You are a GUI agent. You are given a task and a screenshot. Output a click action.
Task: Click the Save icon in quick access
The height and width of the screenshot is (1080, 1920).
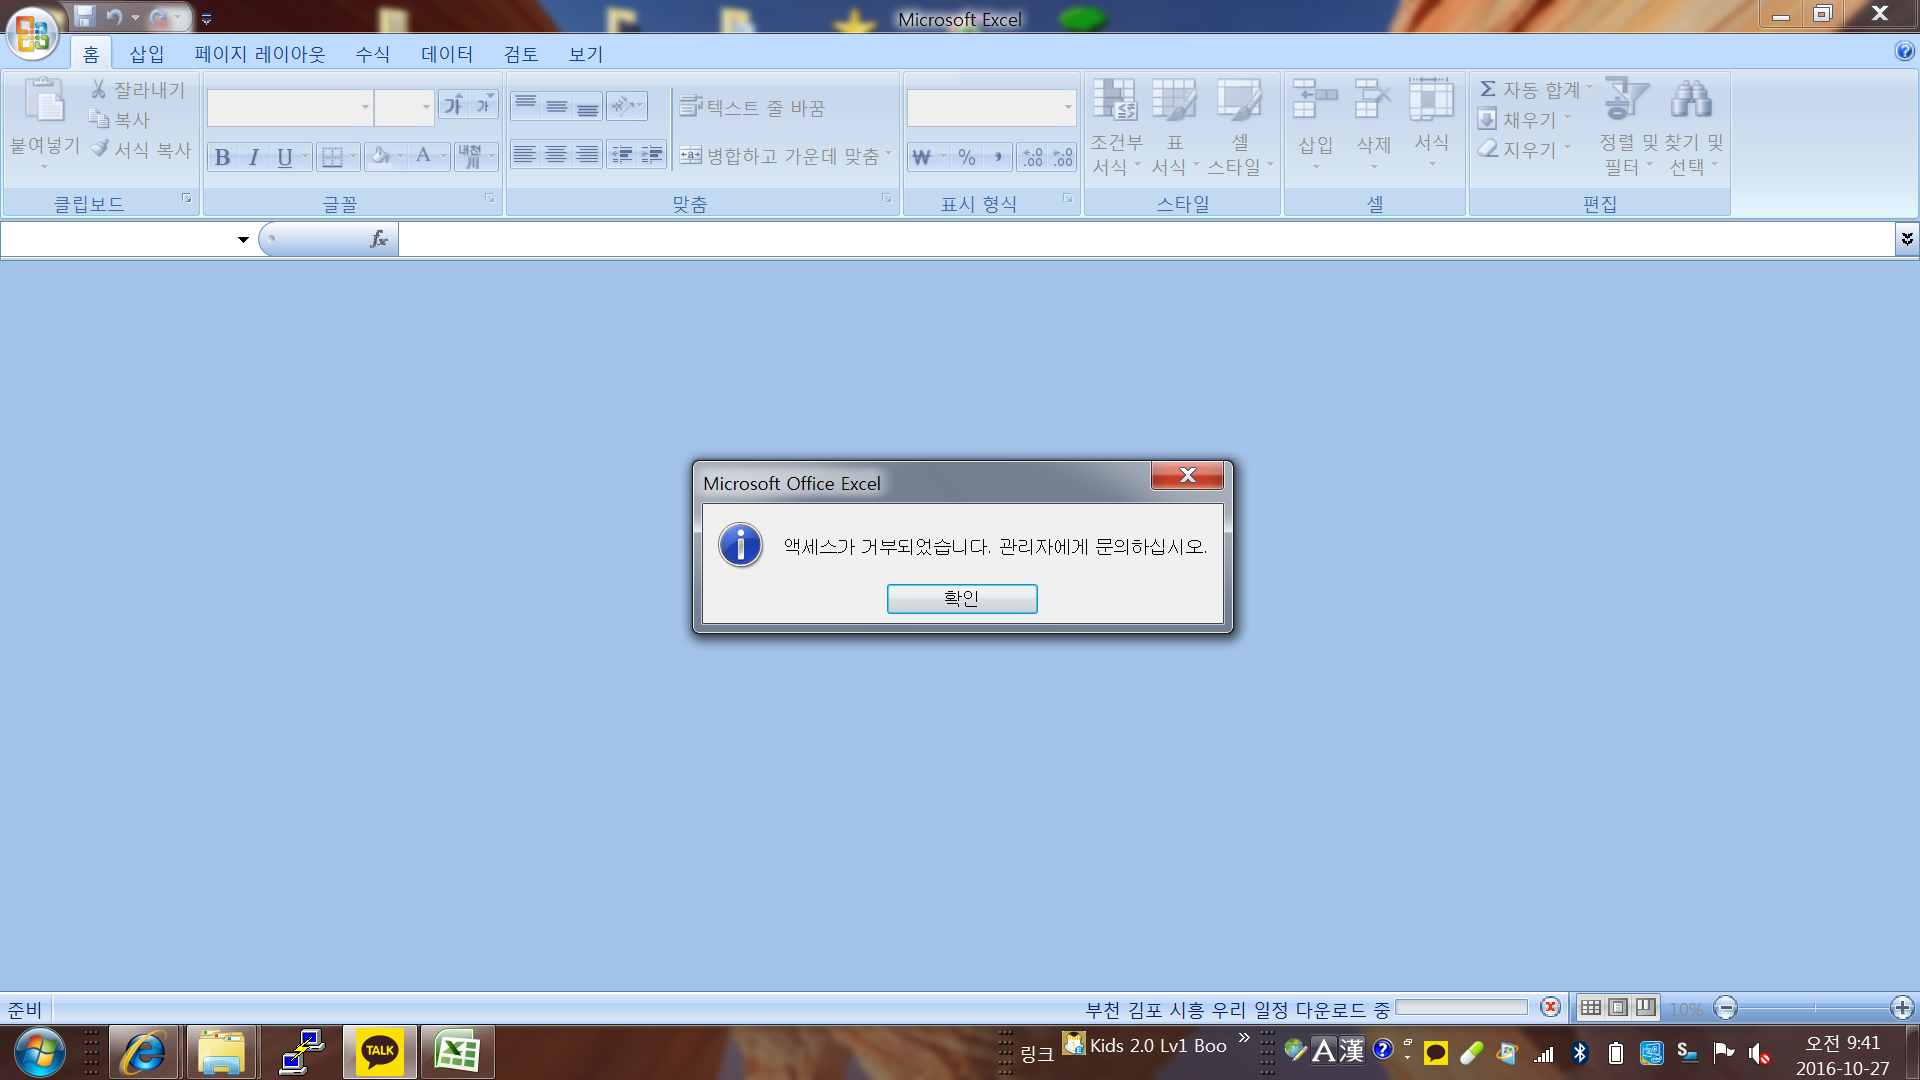(84, 16)
